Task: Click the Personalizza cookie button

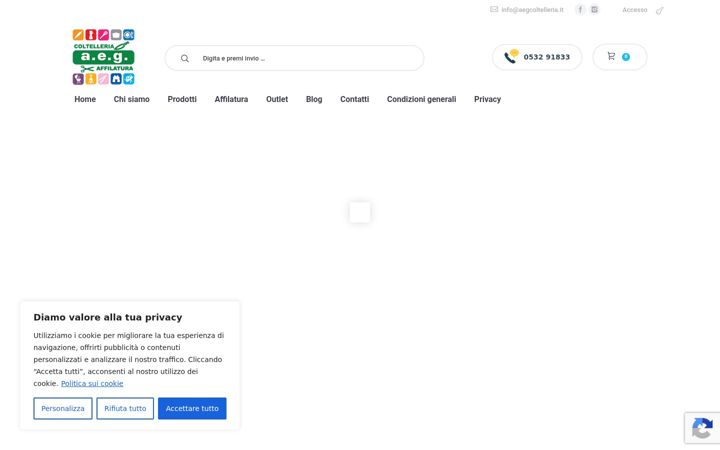Action: 63,408
